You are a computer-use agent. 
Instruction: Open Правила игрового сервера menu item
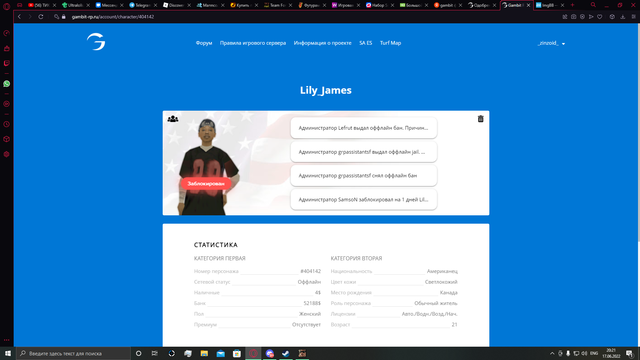pyautogui.click(x=253, y=43)
